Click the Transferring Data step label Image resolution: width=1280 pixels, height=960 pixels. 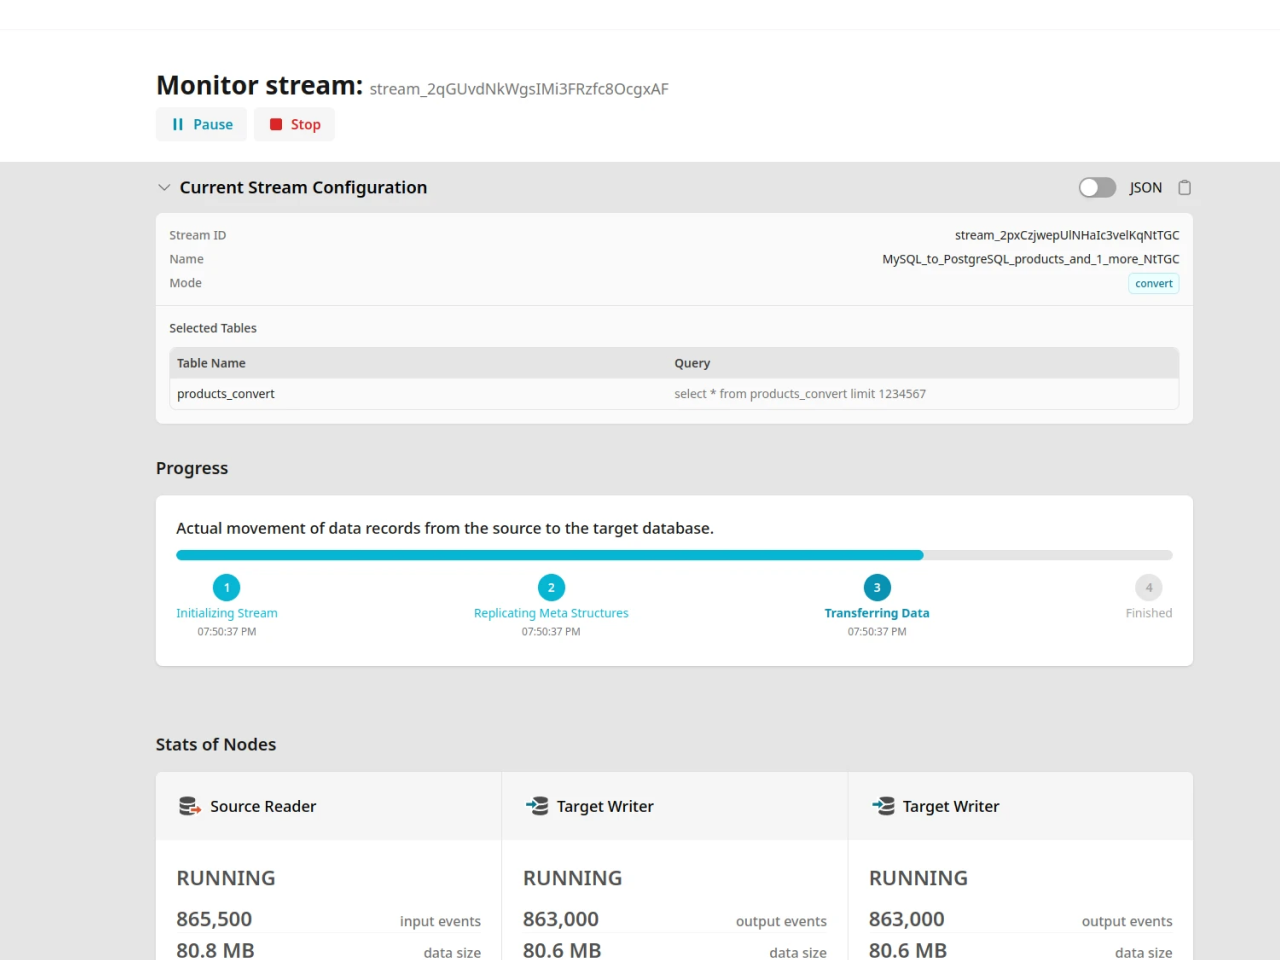(877, 613)
